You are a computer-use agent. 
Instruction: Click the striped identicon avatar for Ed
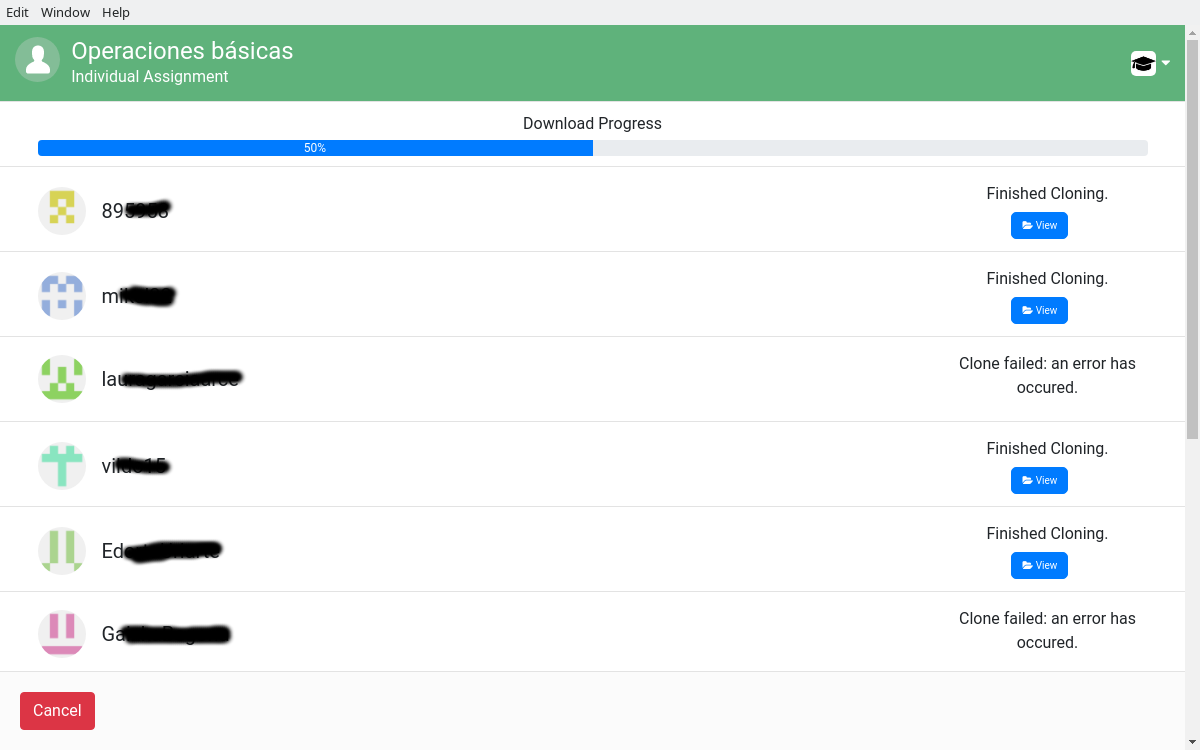[62, 549]
